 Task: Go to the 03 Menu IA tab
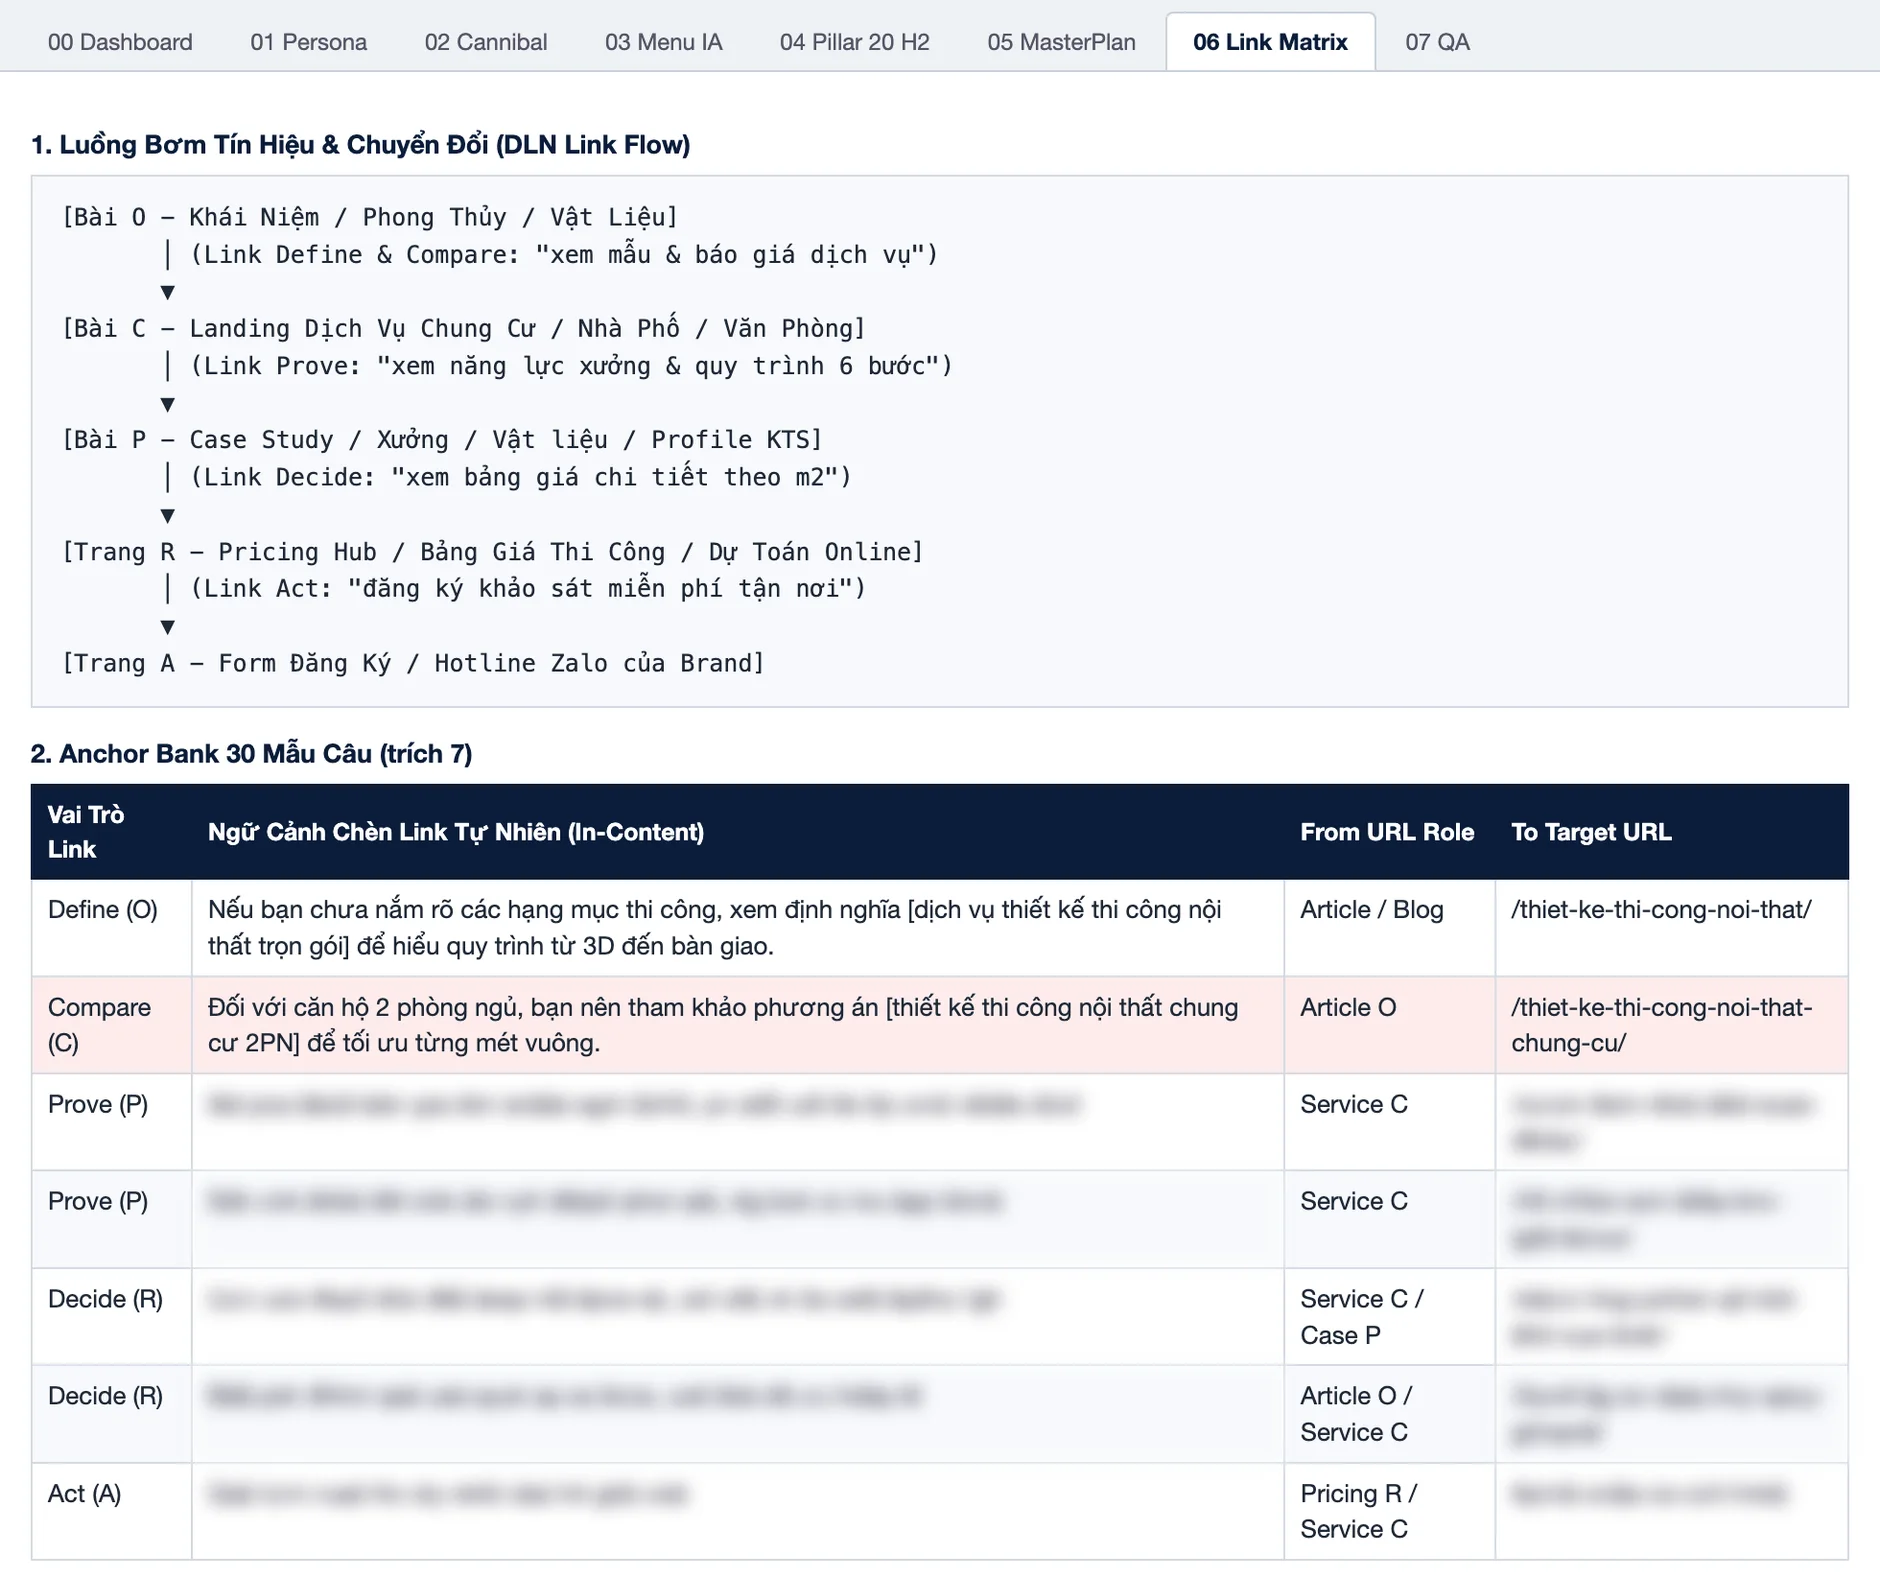click(x=663, y=42)
